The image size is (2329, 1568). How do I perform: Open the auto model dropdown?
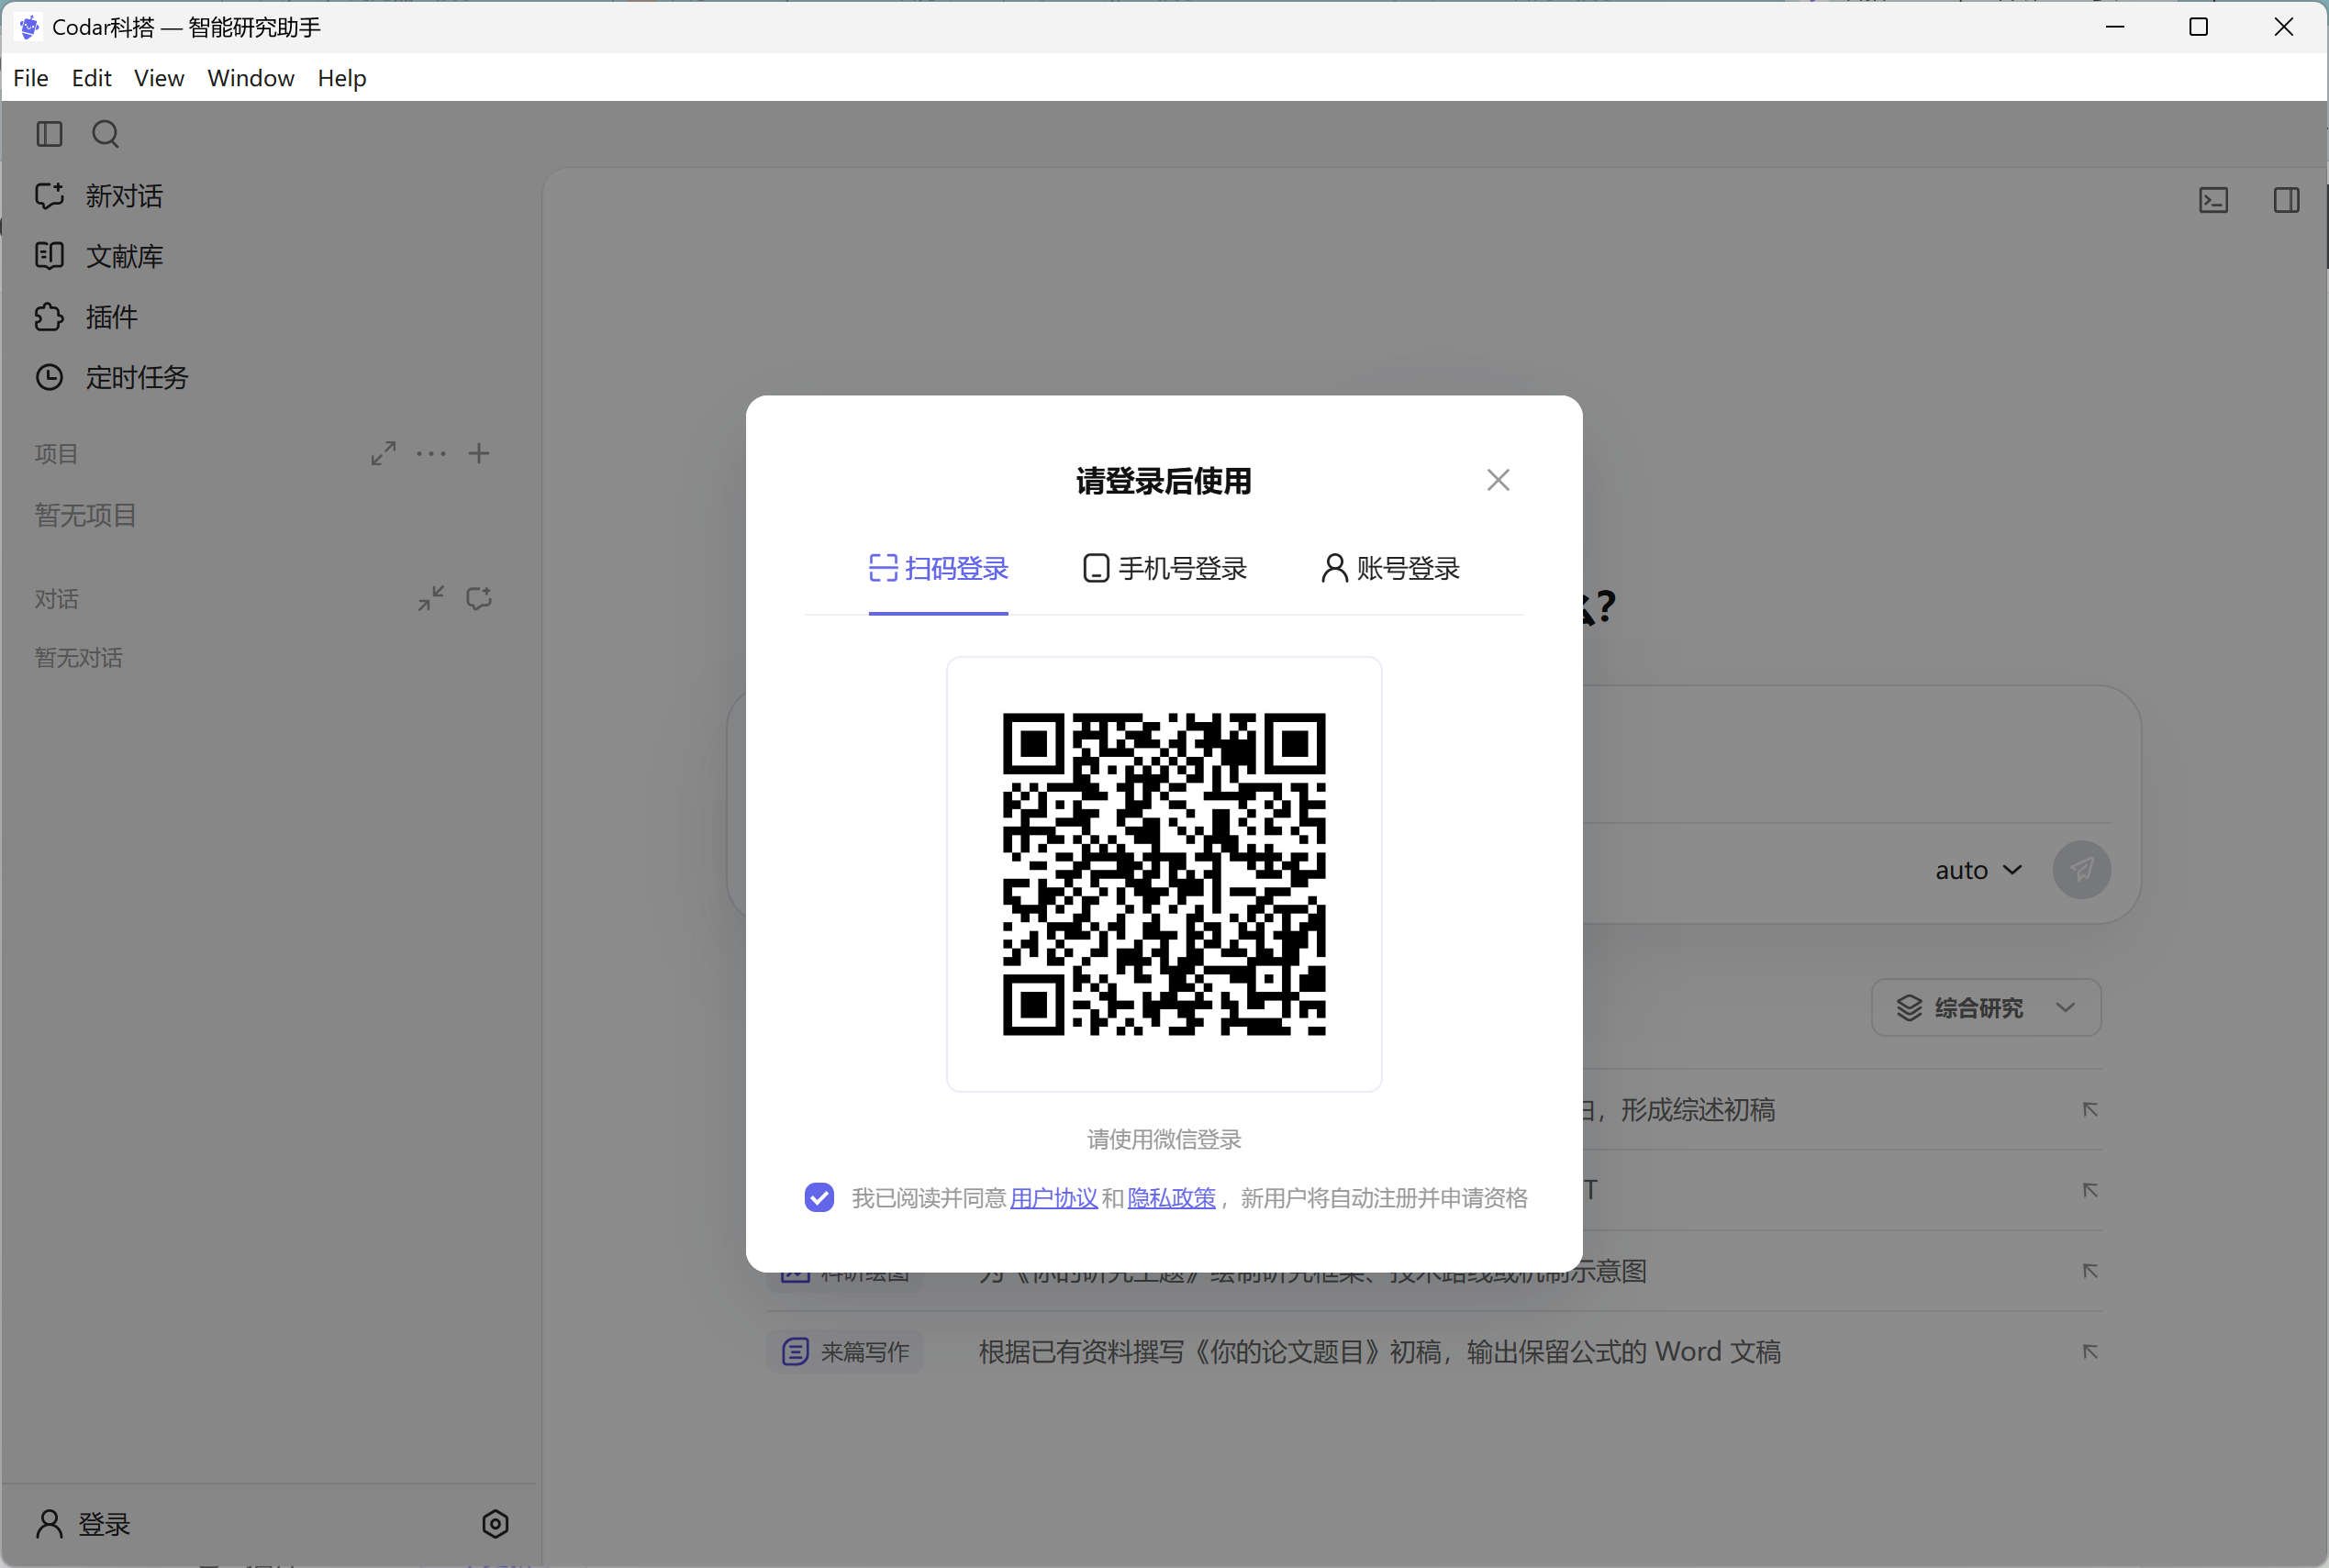click(x=1979, y=870)
